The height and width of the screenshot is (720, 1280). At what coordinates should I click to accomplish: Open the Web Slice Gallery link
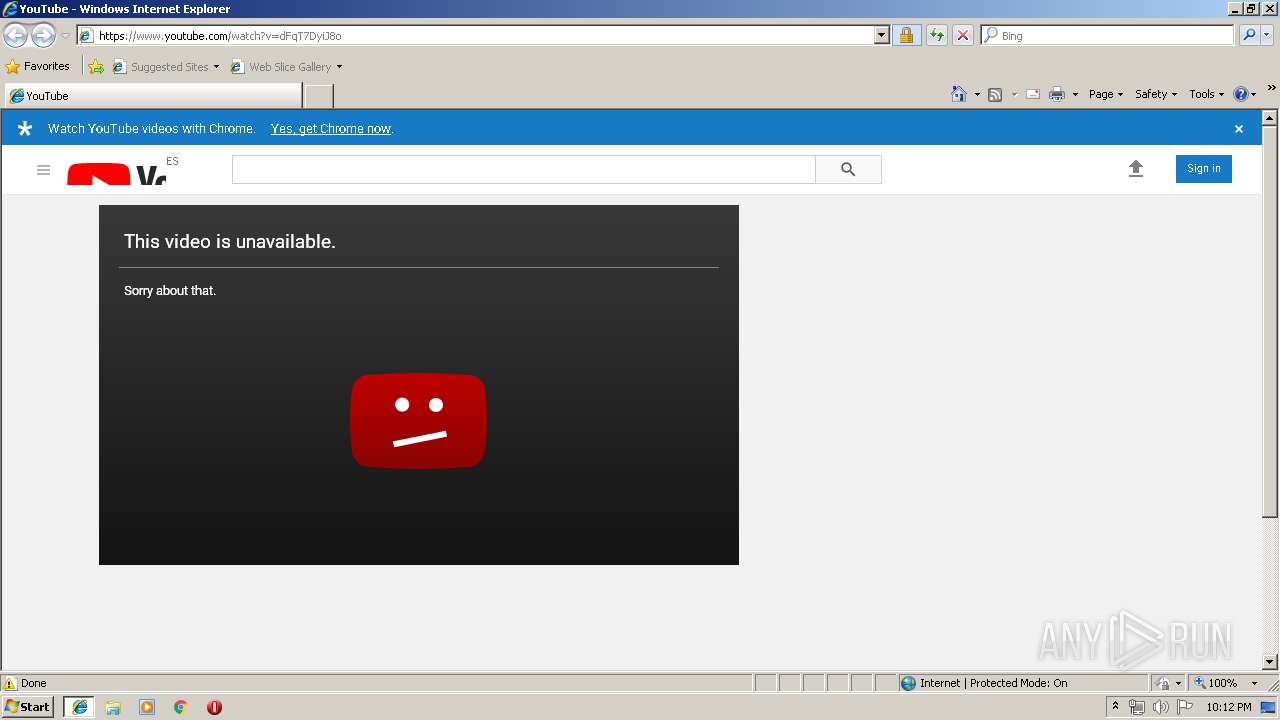click(281, 67)
